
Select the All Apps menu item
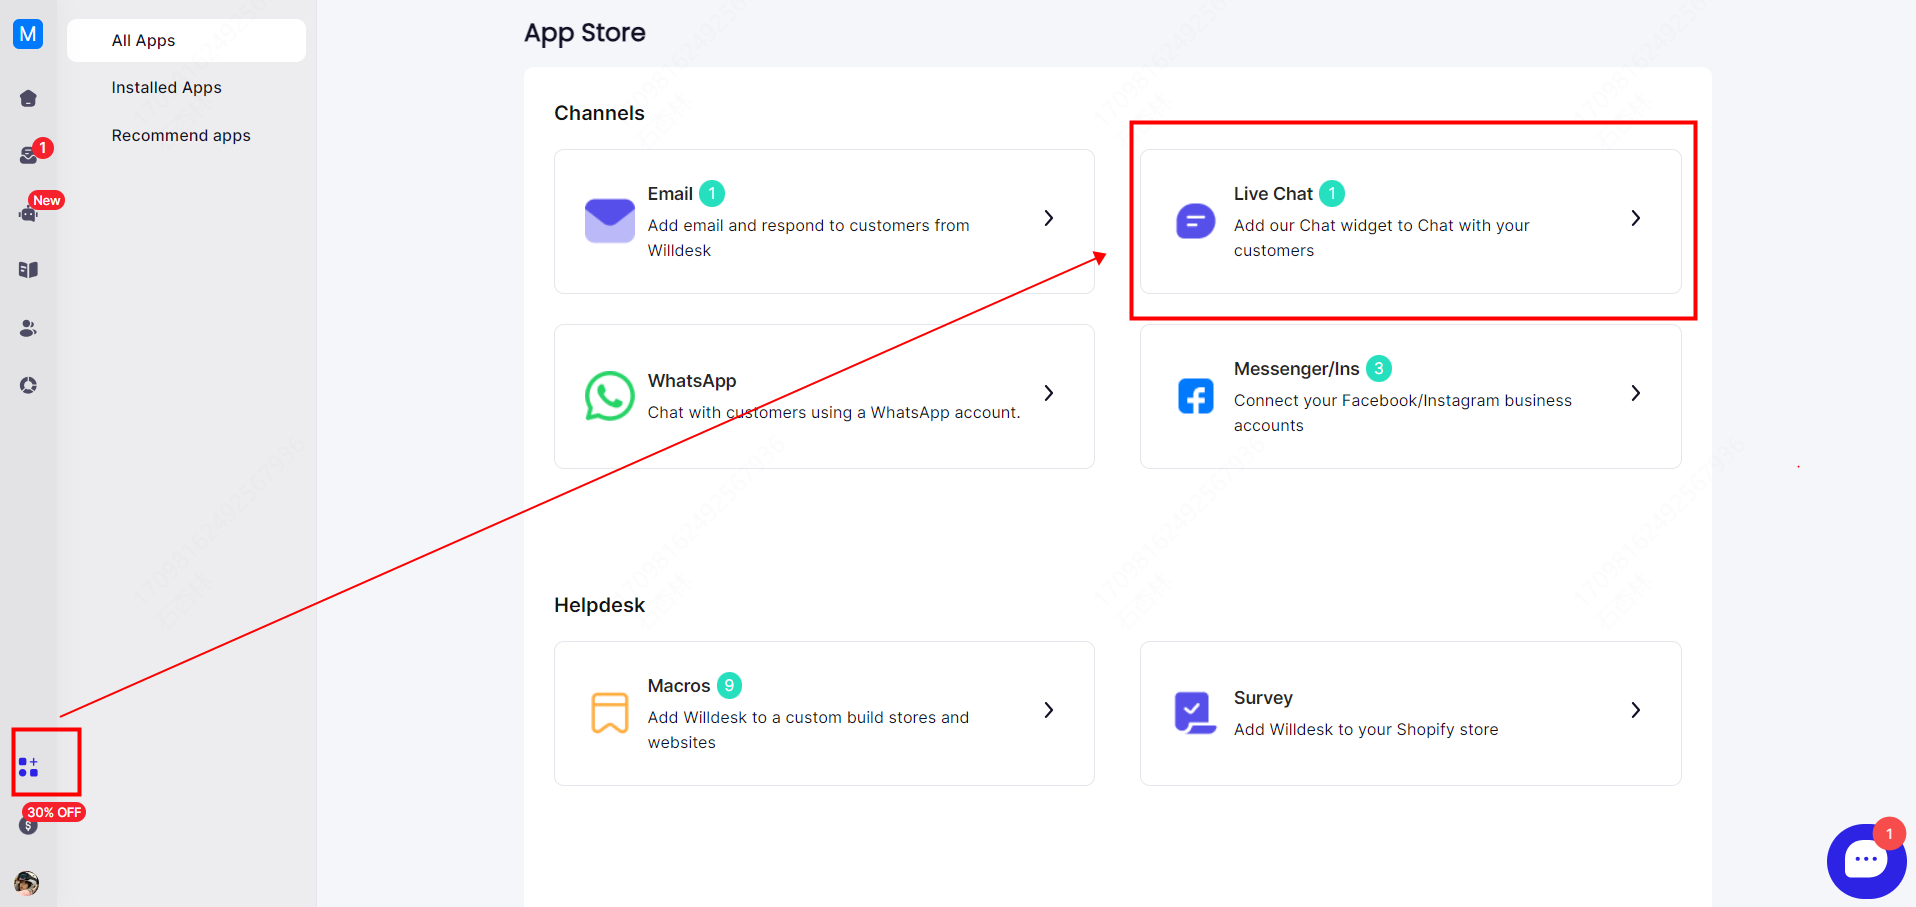(x=186, y=40)
